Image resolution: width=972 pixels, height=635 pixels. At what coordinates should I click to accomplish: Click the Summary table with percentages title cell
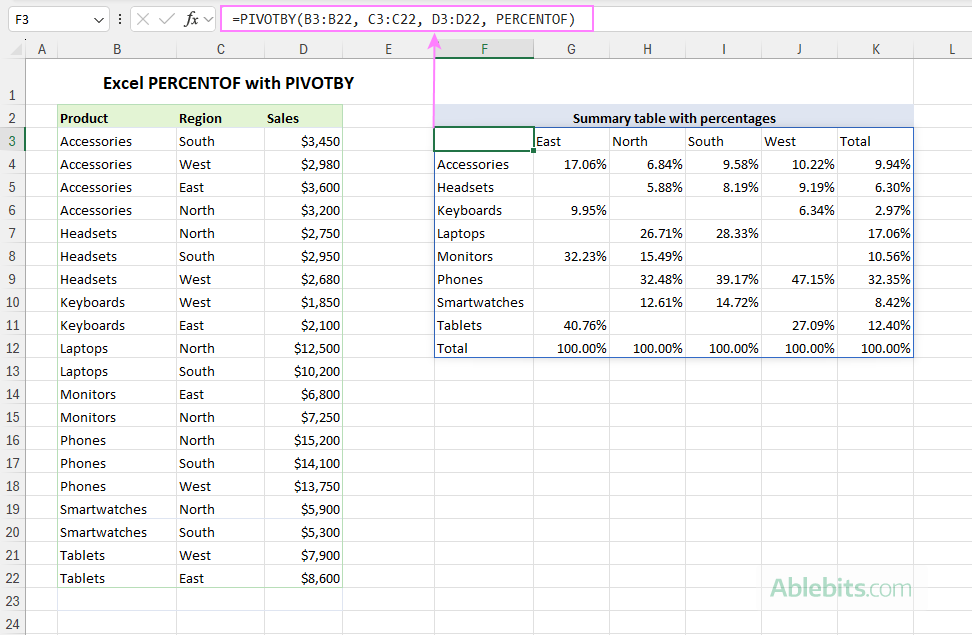click(x=673, y=116)
